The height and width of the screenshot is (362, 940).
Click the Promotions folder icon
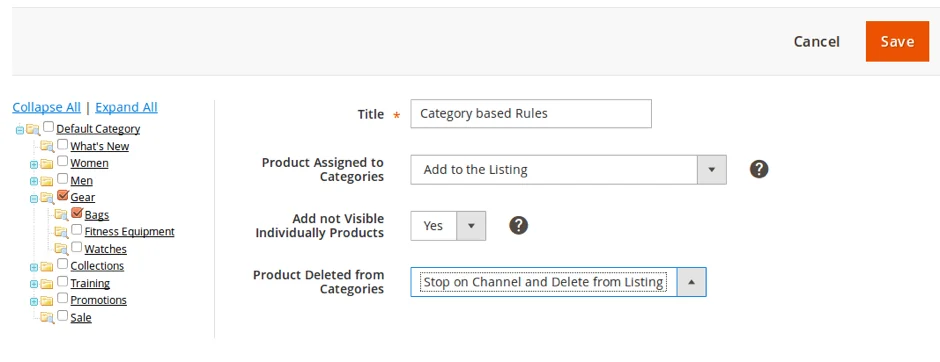pos(47,300)
